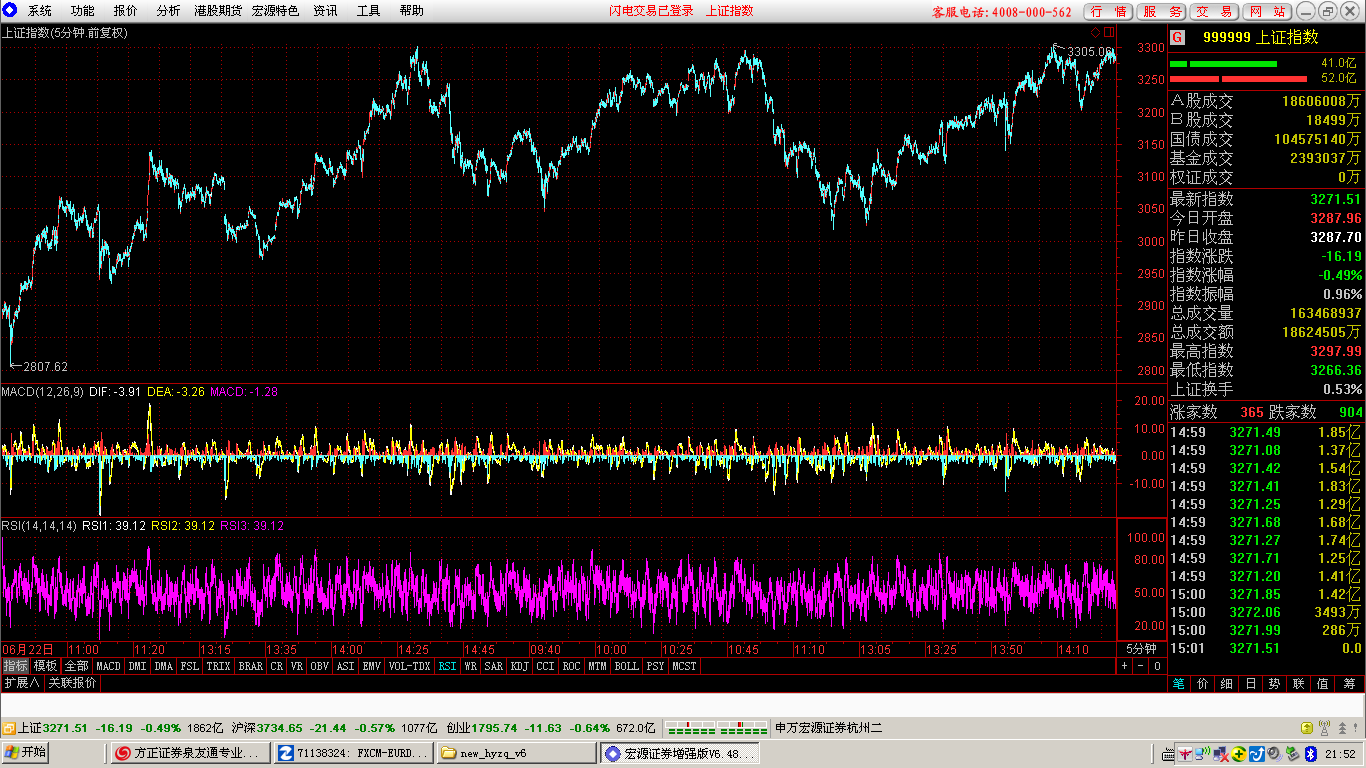The image size is (1366, 768).
Task: Expand the 扩展 panel
Action: coord(21,683)
